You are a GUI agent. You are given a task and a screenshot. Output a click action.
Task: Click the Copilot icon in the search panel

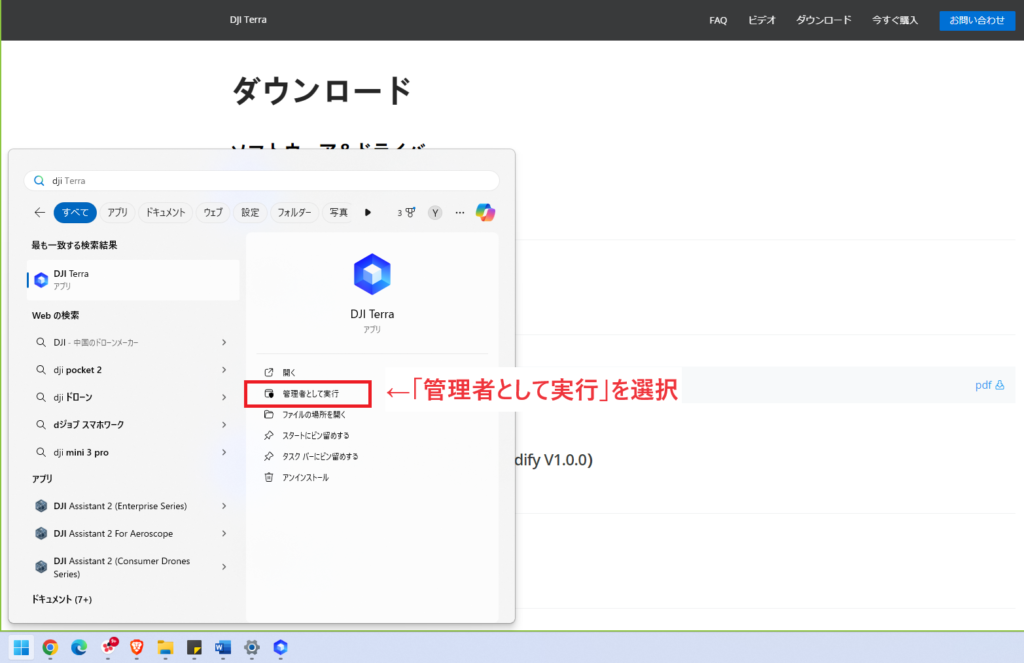coord(485,212)
